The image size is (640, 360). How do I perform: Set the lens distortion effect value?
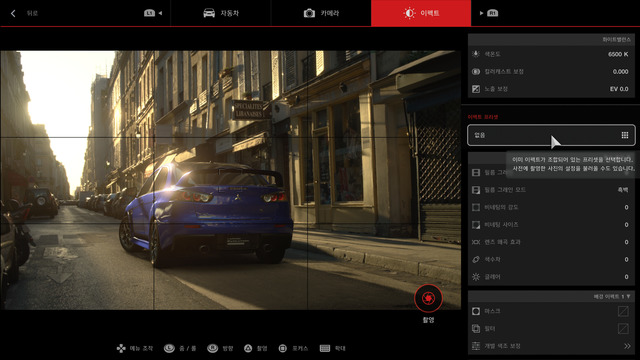(x=627, y=242)
